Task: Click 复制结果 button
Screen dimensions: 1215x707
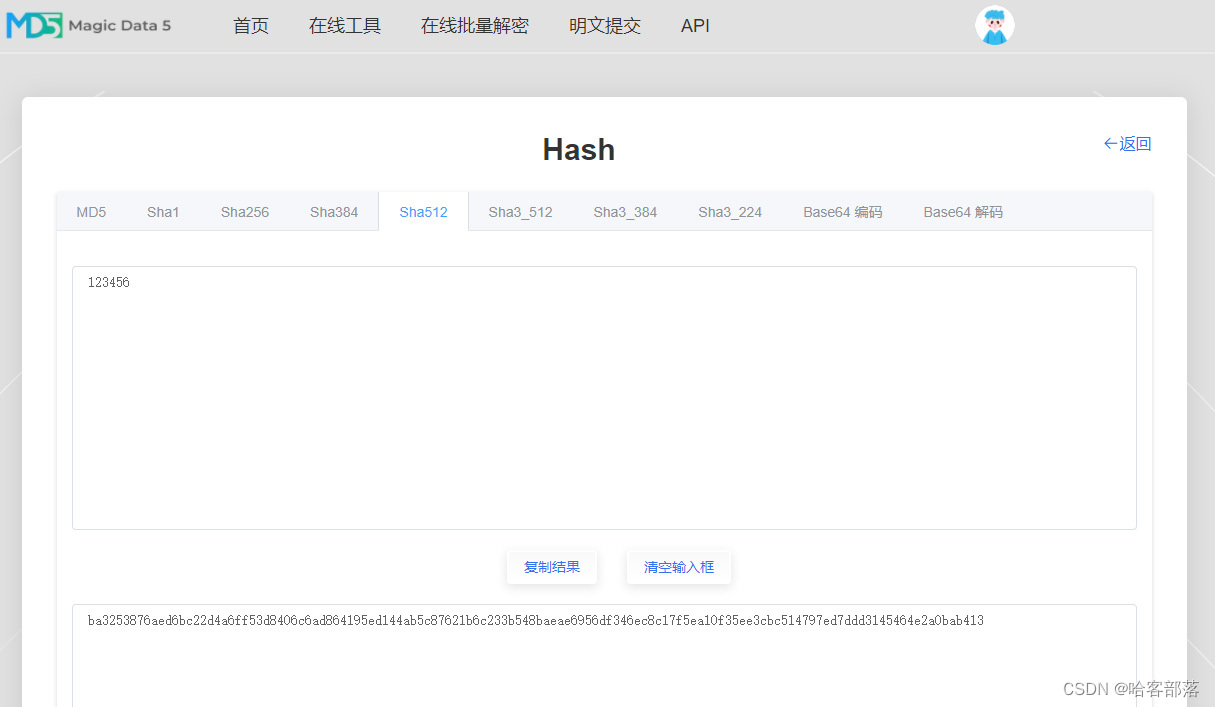Action: 552,567
